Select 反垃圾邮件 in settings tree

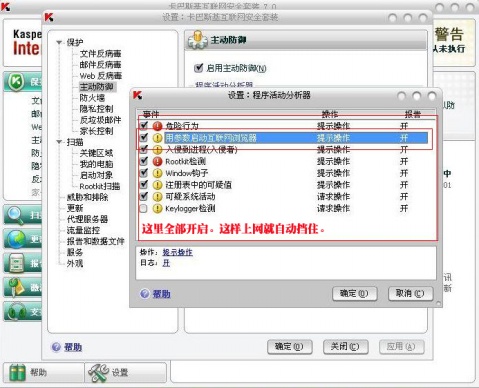click(100, 120)
